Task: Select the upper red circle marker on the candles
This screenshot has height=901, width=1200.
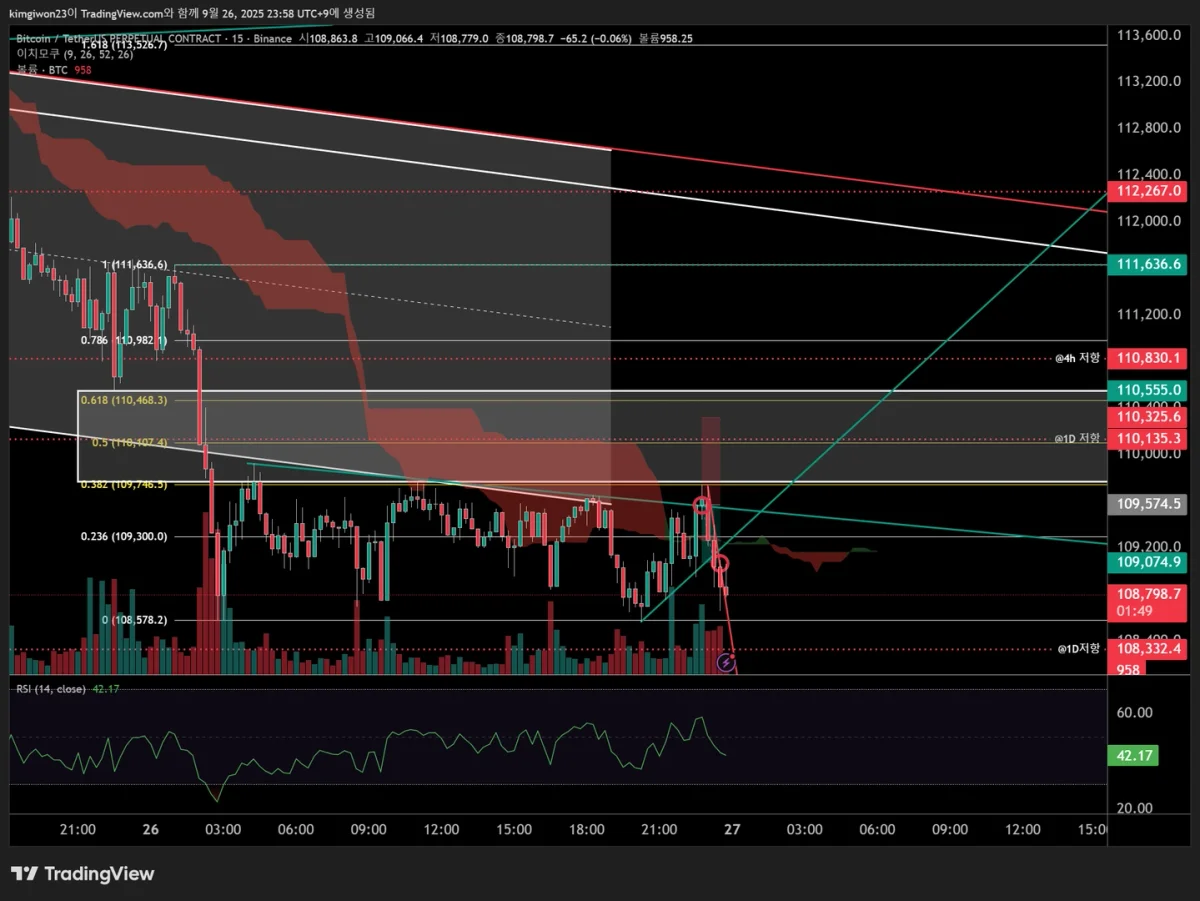Action: tap(703, 507)
